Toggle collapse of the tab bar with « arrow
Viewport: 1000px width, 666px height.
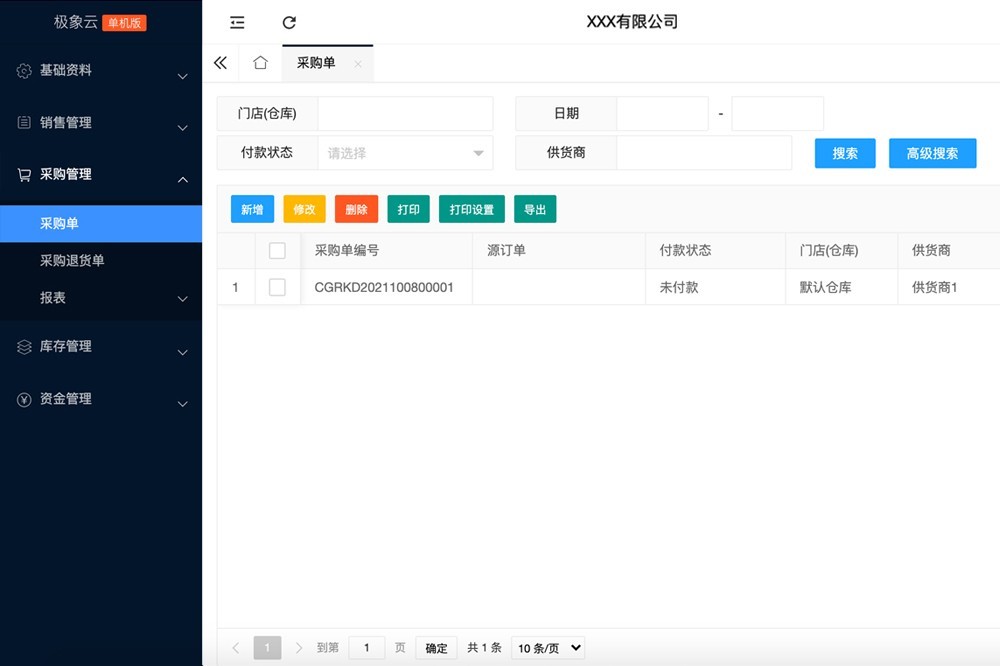(220, 62)
